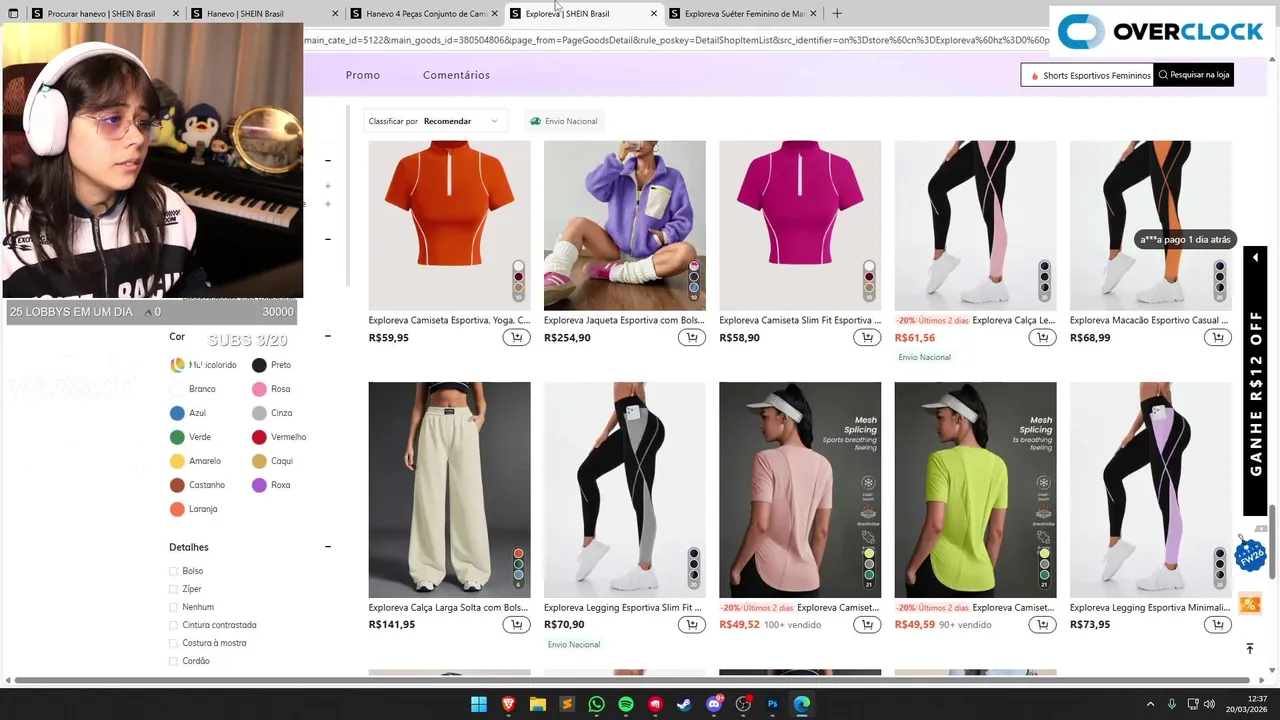Switch to Hanevo 4 Peças Conjunto tab
1280x720 pixels.
tap(426, 13)
